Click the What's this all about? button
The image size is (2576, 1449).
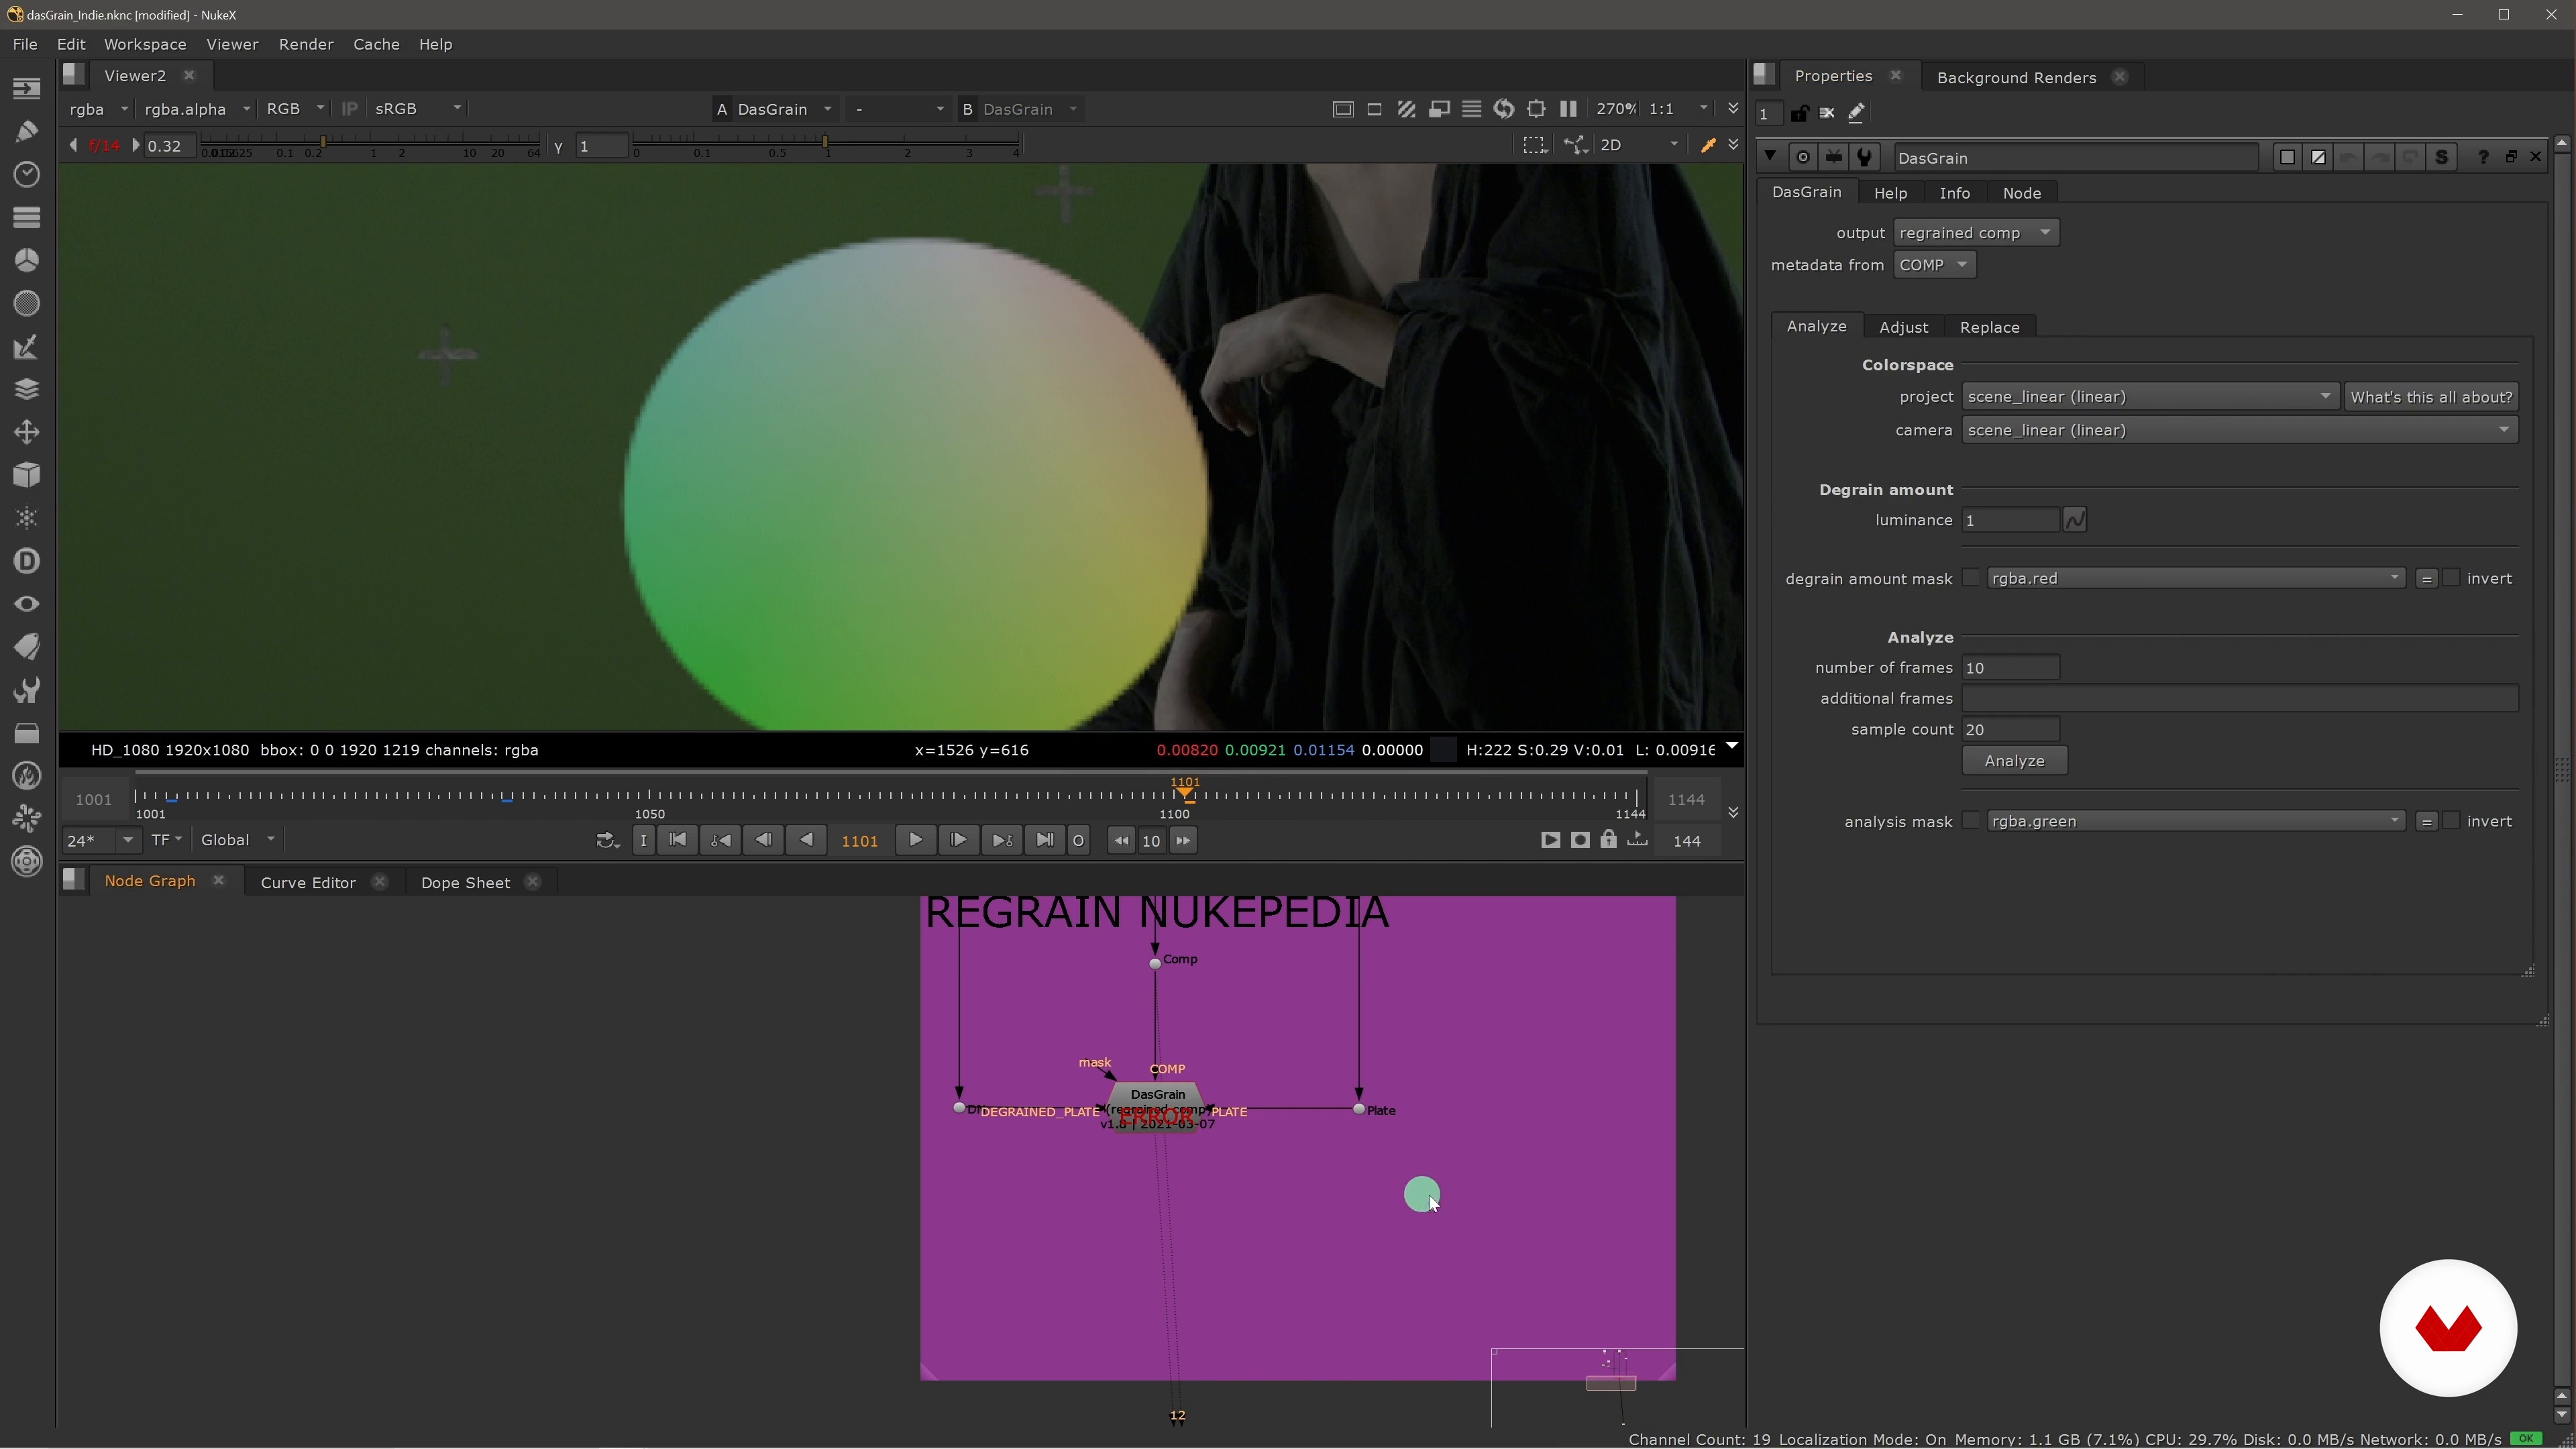[2431, 397]
